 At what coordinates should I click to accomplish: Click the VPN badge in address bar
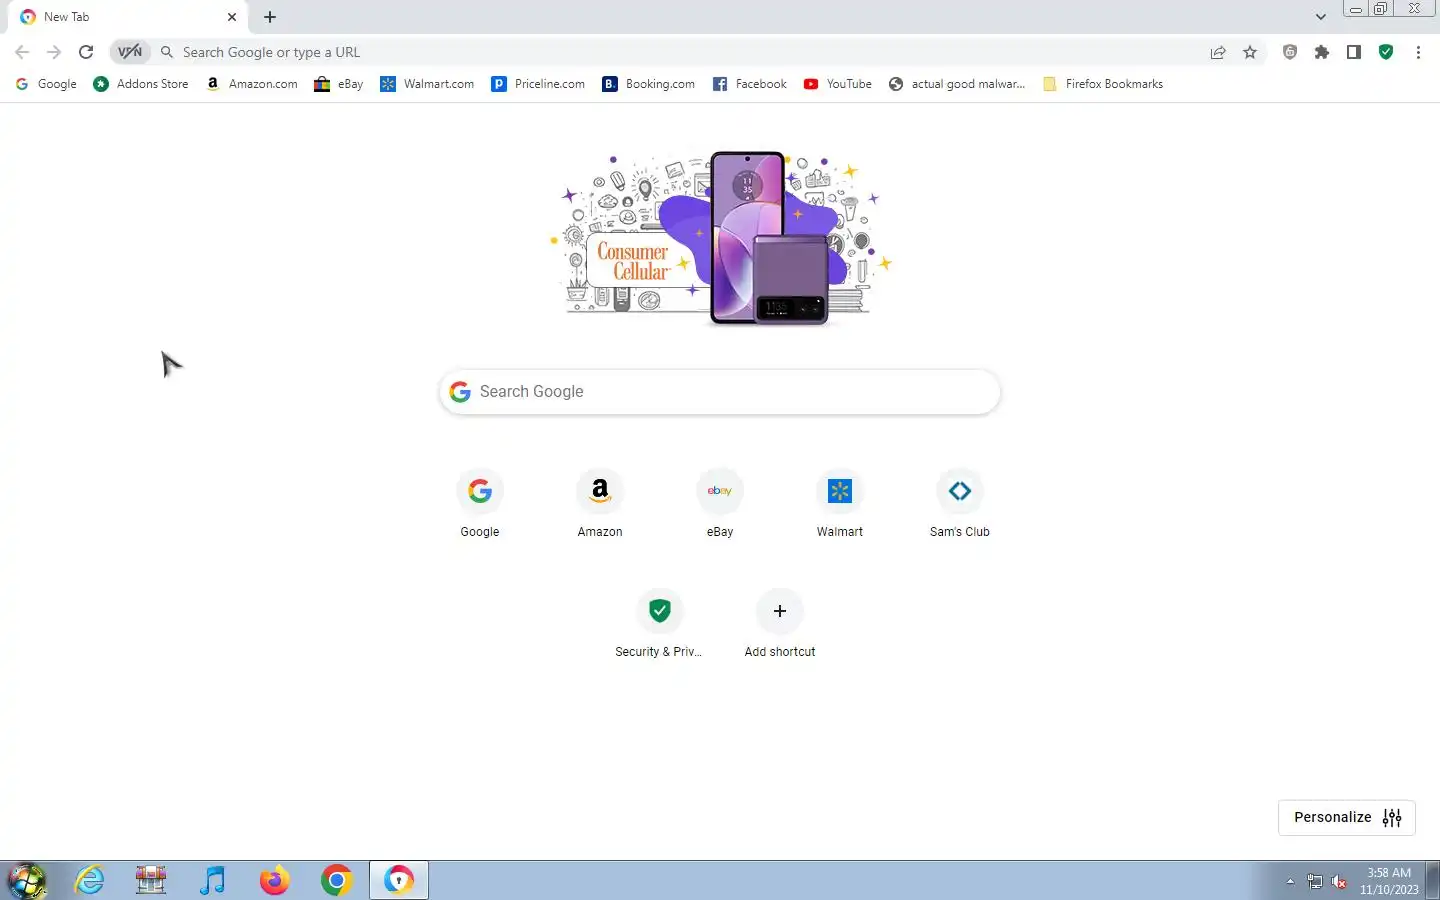[x=130, y=52]
